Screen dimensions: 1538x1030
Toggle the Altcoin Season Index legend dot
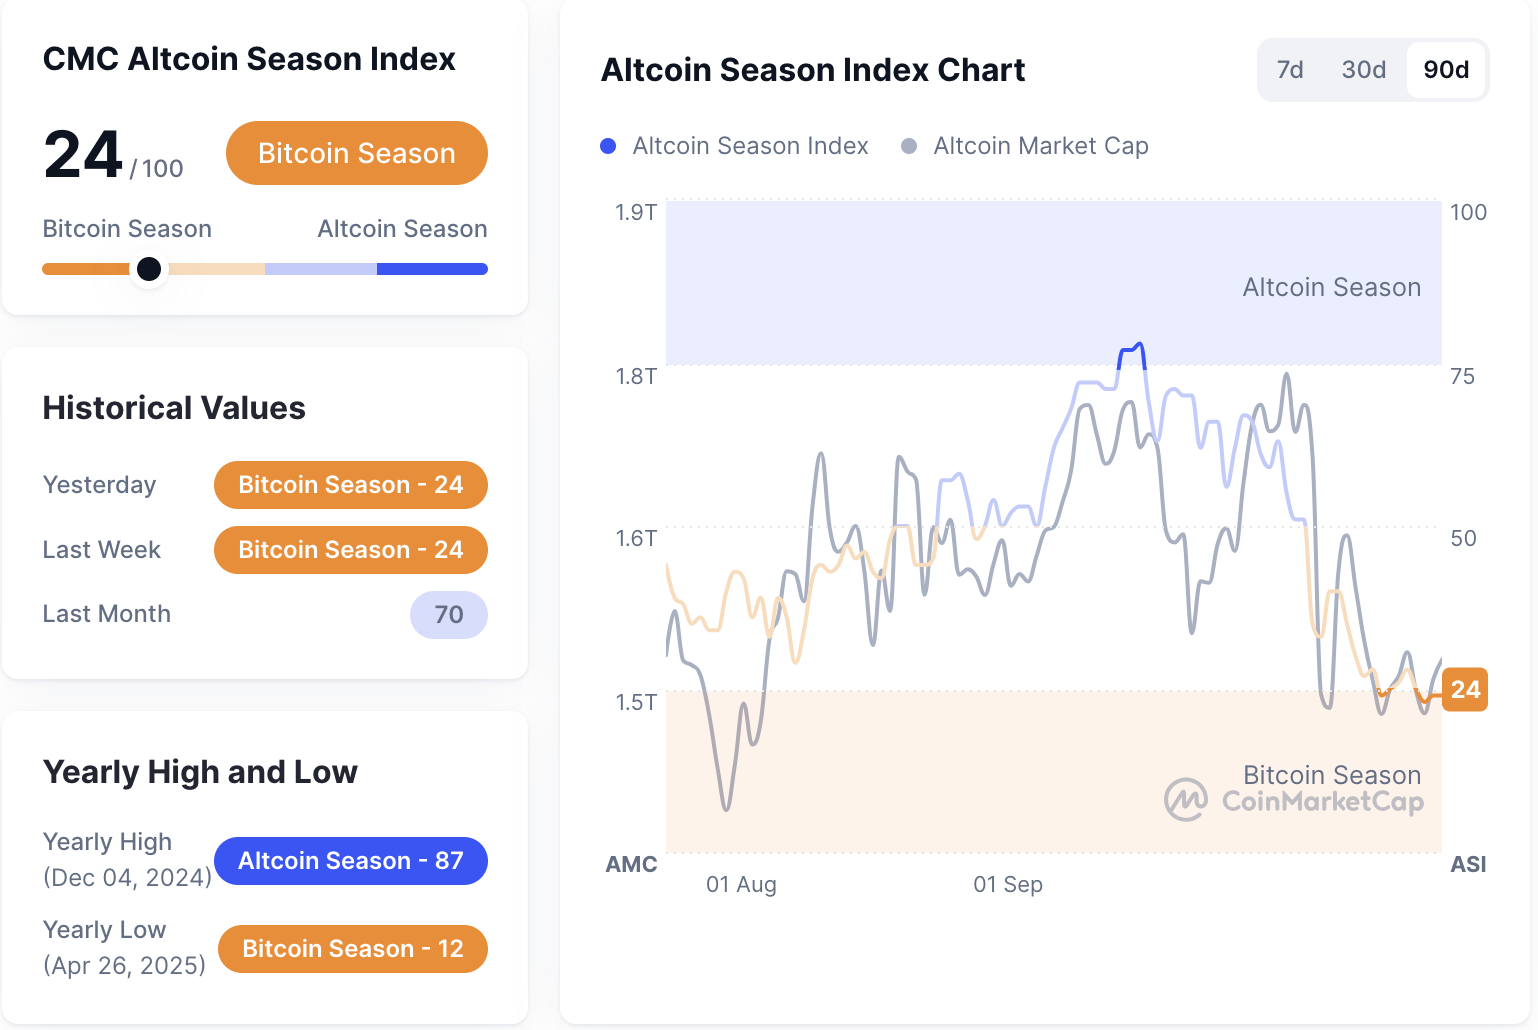click(608, 146)
